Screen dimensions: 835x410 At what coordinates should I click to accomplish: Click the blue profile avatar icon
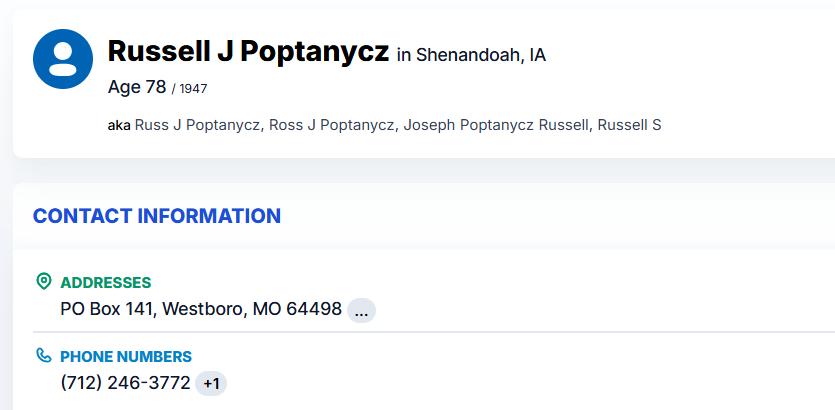[x=63, y=59]
